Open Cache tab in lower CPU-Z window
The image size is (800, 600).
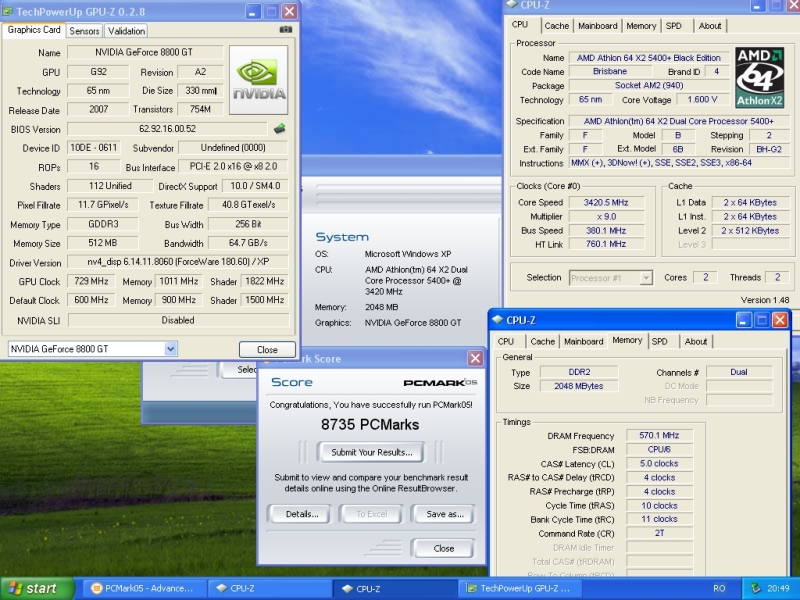542,341
